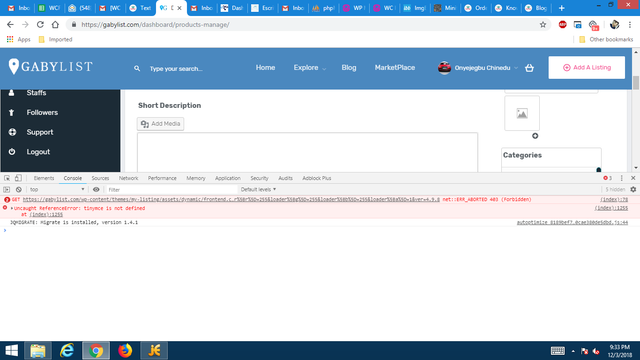
Task: Open Other bookmarks folder
Action: [x=606, y=39]
